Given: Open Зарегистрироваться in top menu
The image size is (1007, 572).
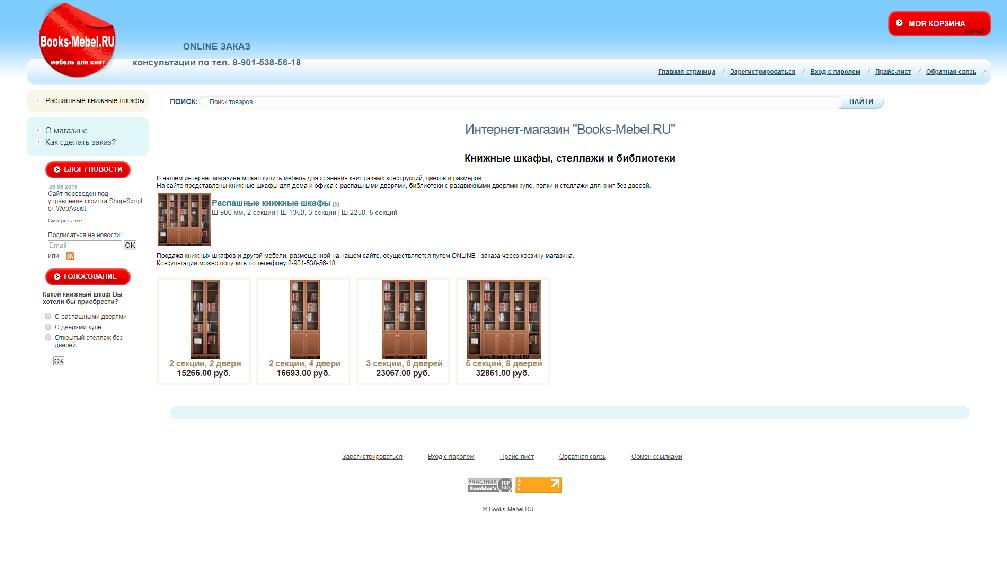Looking at the screenshot, I should (x=762, y=71).
